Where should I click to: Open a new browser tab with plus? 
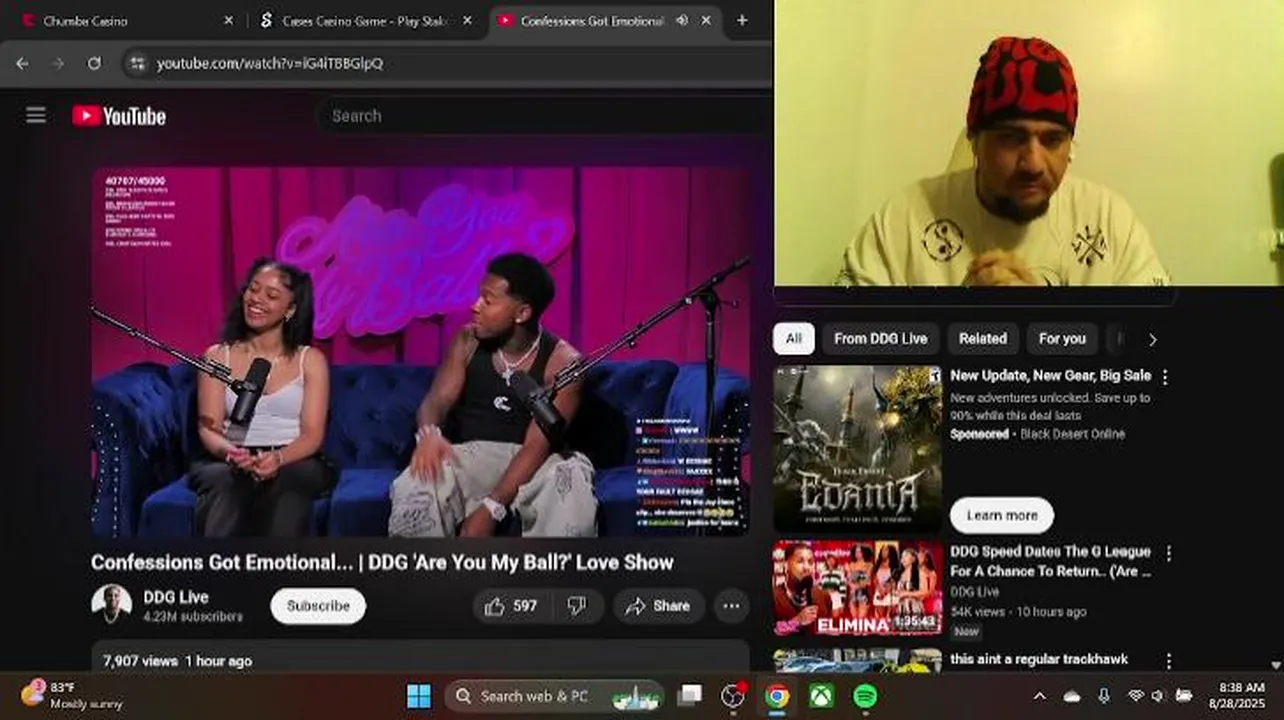(742, 20)
